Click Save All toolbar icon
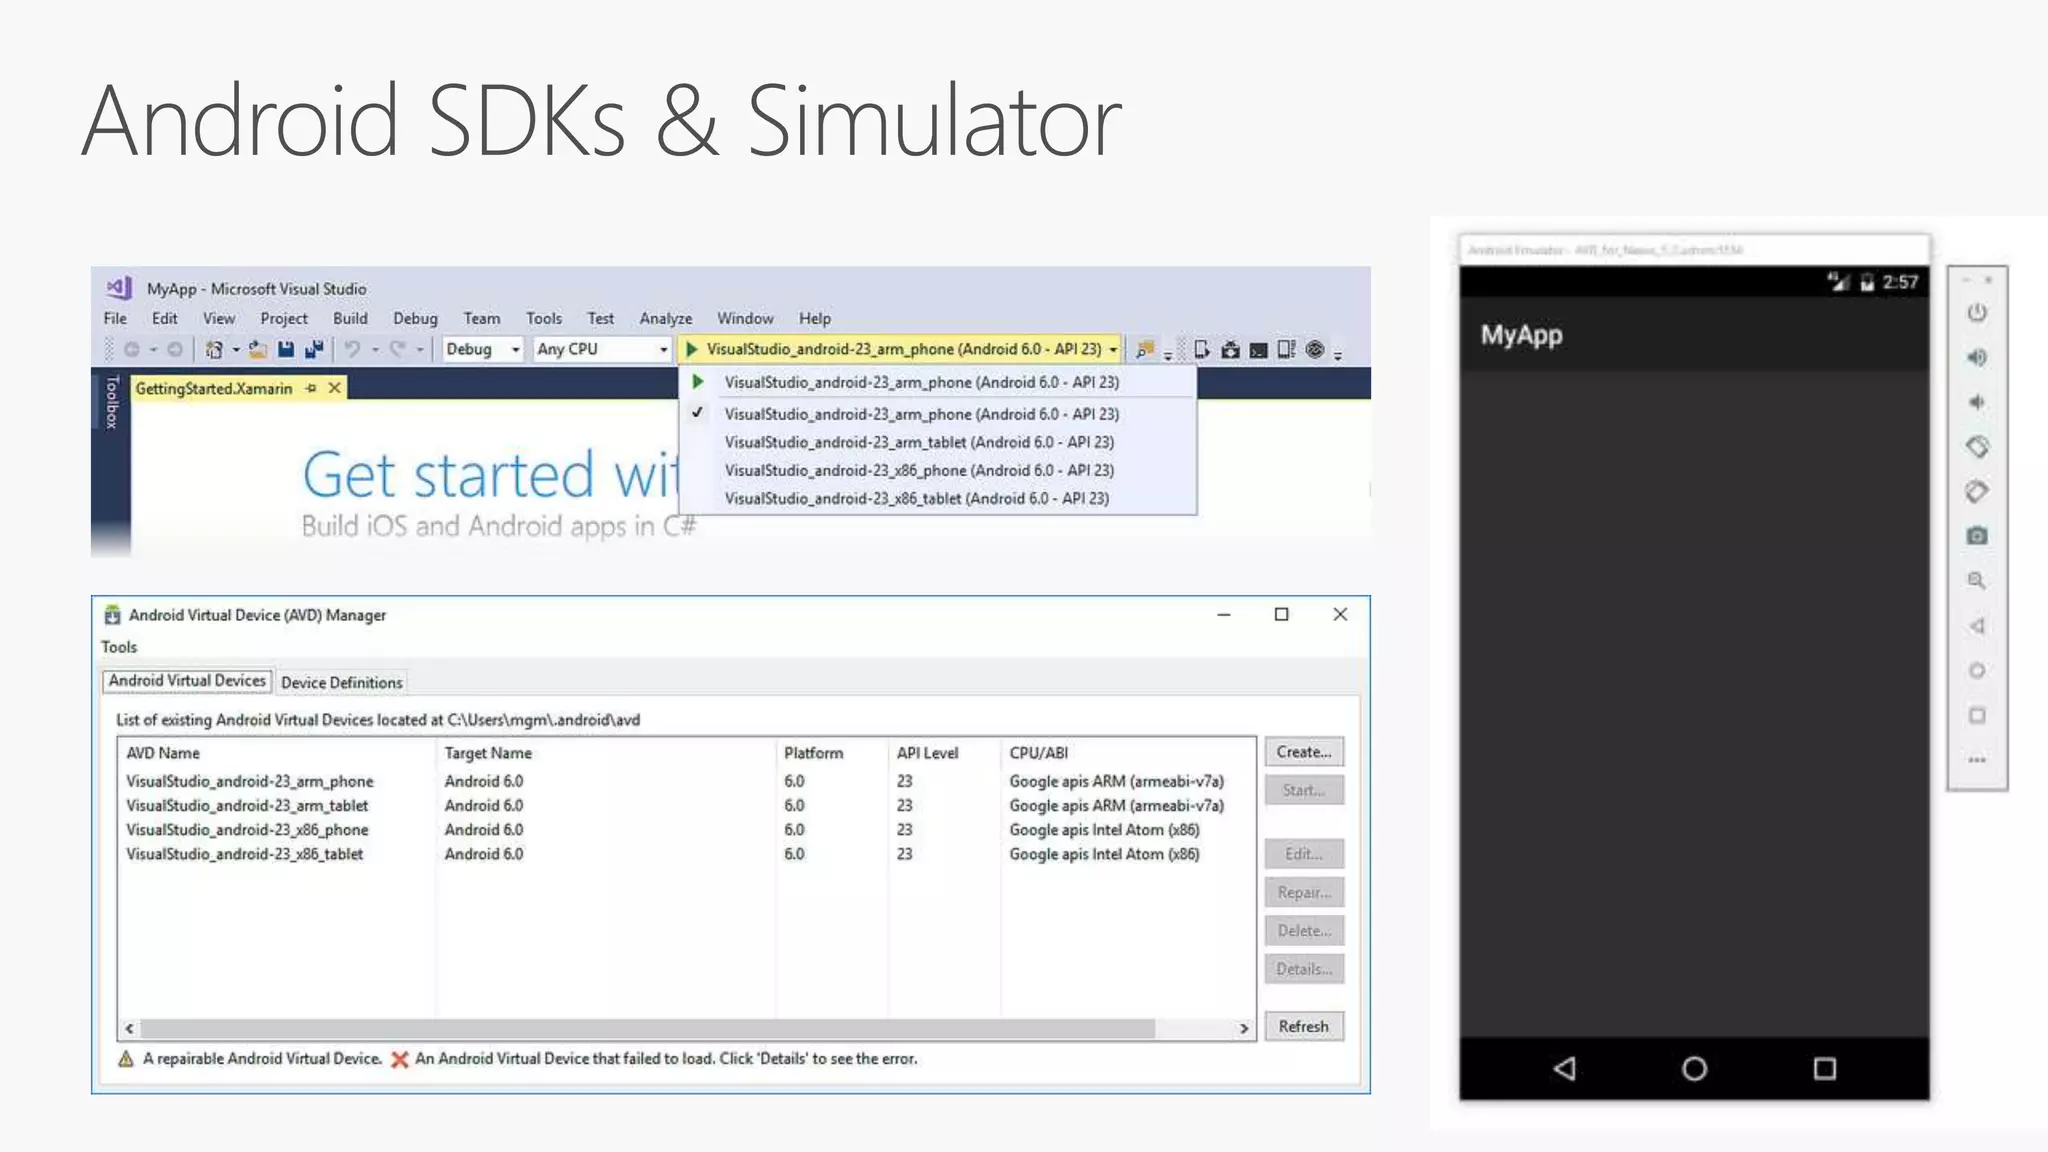2048x1152 pixels. (x=314, y=349)
